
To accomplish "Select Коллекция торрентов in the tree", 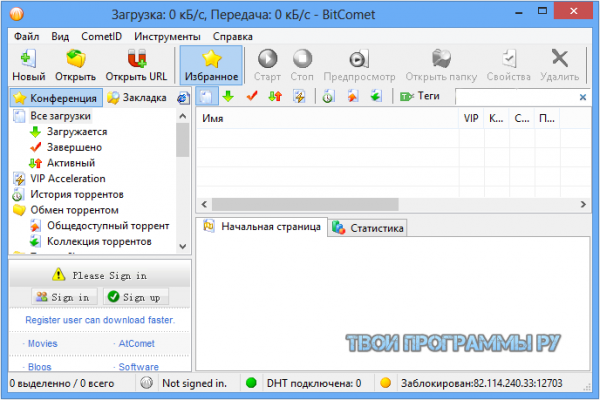I will tap(99, 241).
